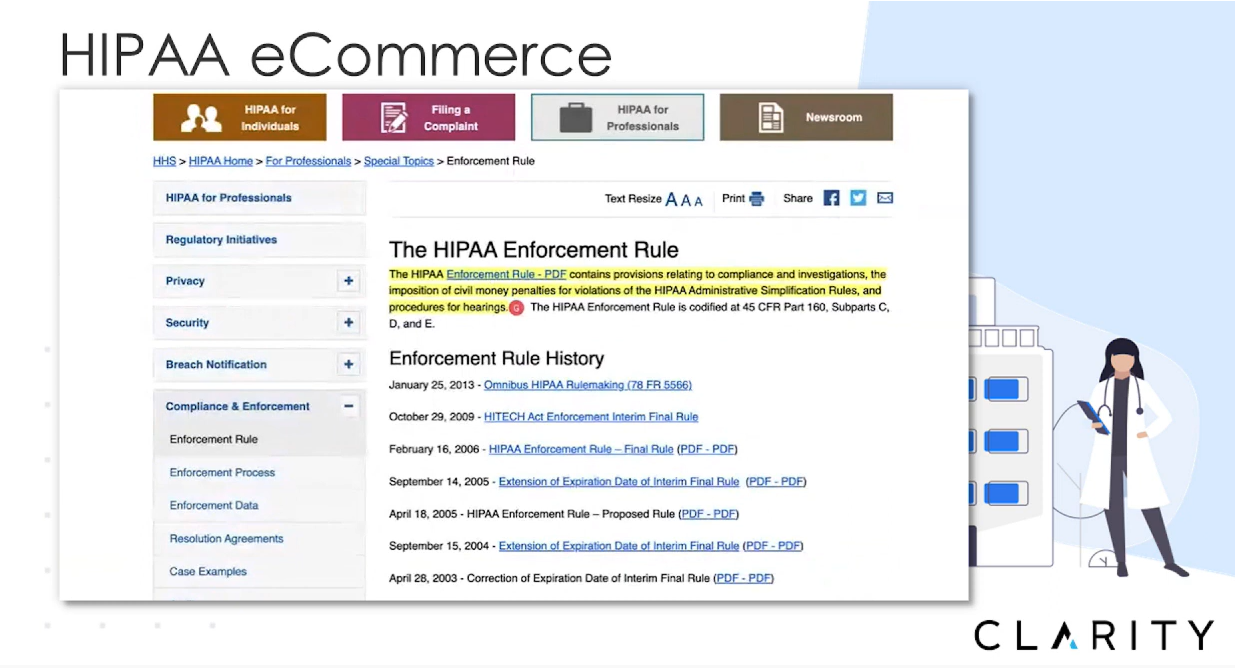Open the Newsroom tile

click(x=806, y=117)
